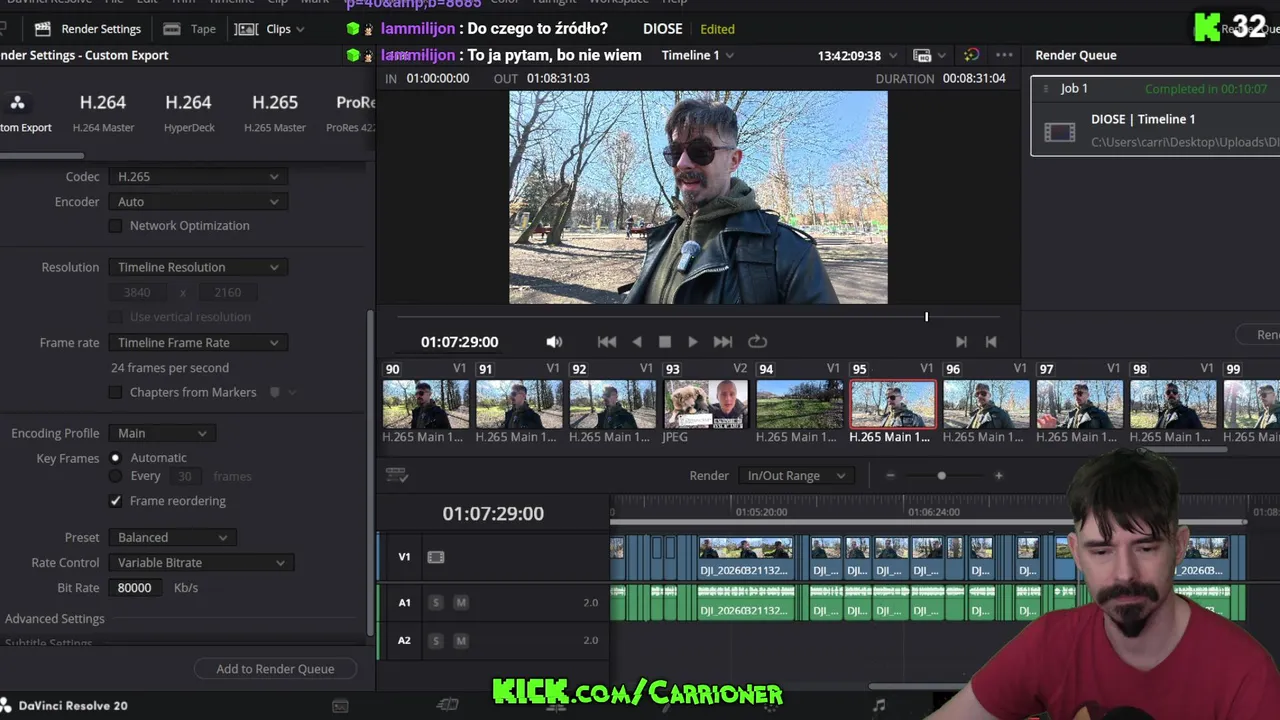Image resolution: width=1280 pixels, height=720 pixels.
Task: Open the Fairlight page music icon
Action: (x=879, y=706)
